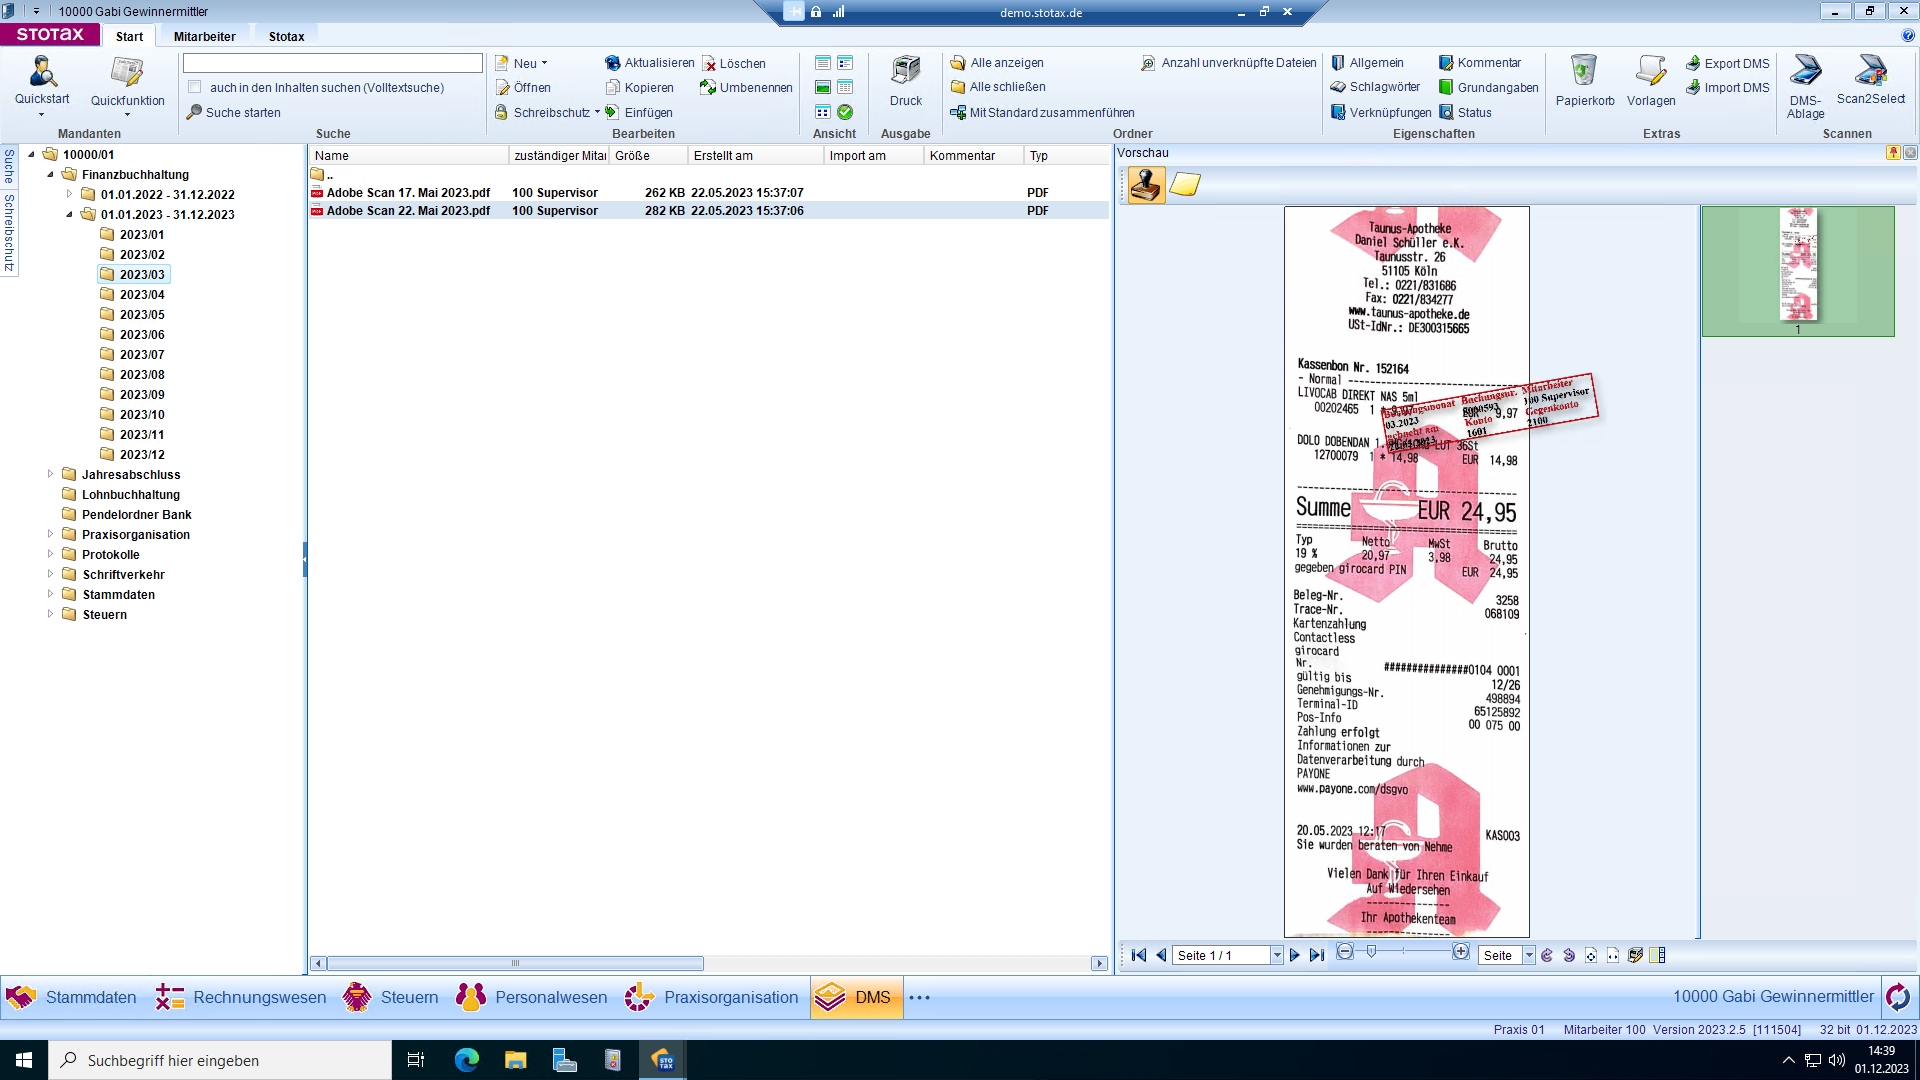Expand the Steuern folder
Viewport: 1920px width, 1080px height.
(50, 614)
